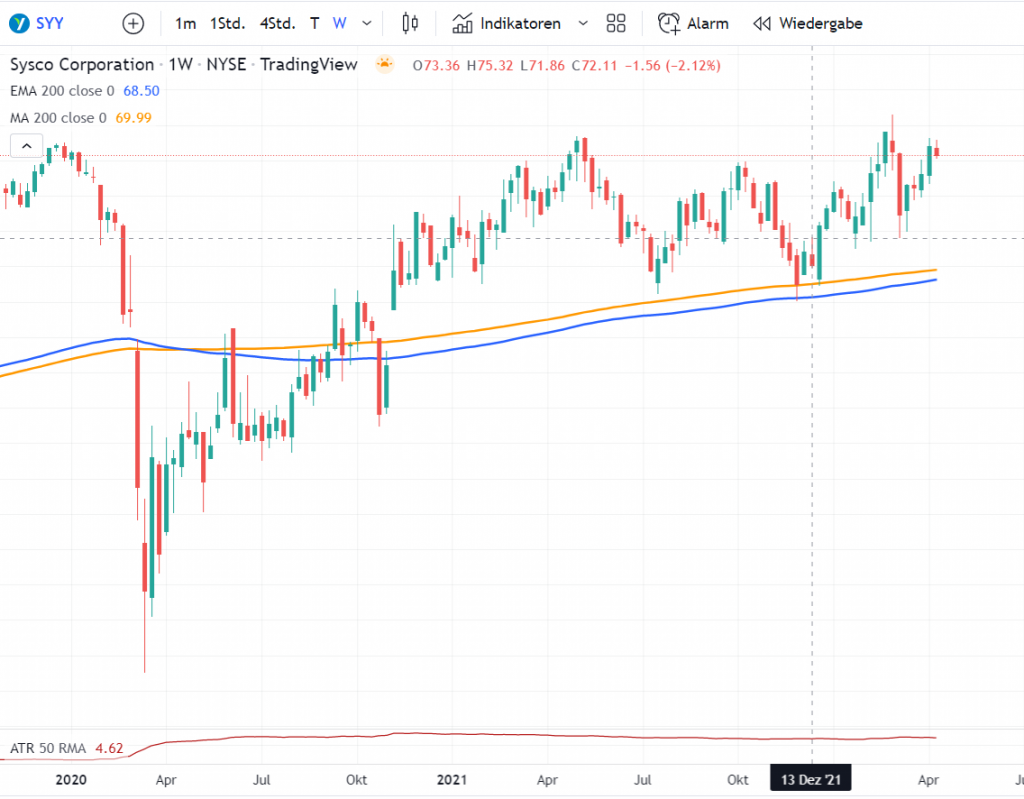Switch to the 4Std. interval
The image size is (1024, 799).
[x=277, y=23]
